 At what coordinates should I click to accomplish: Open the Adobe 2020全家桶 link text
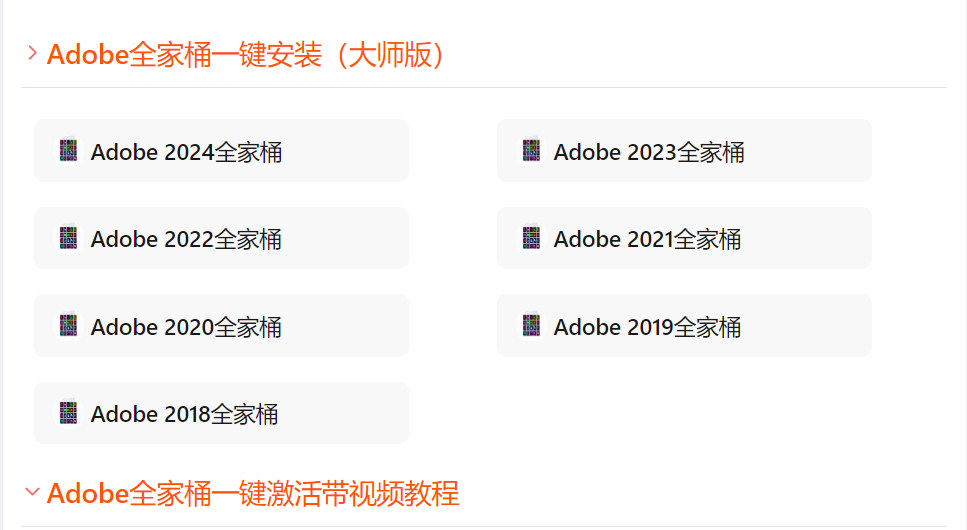point(186,327)
